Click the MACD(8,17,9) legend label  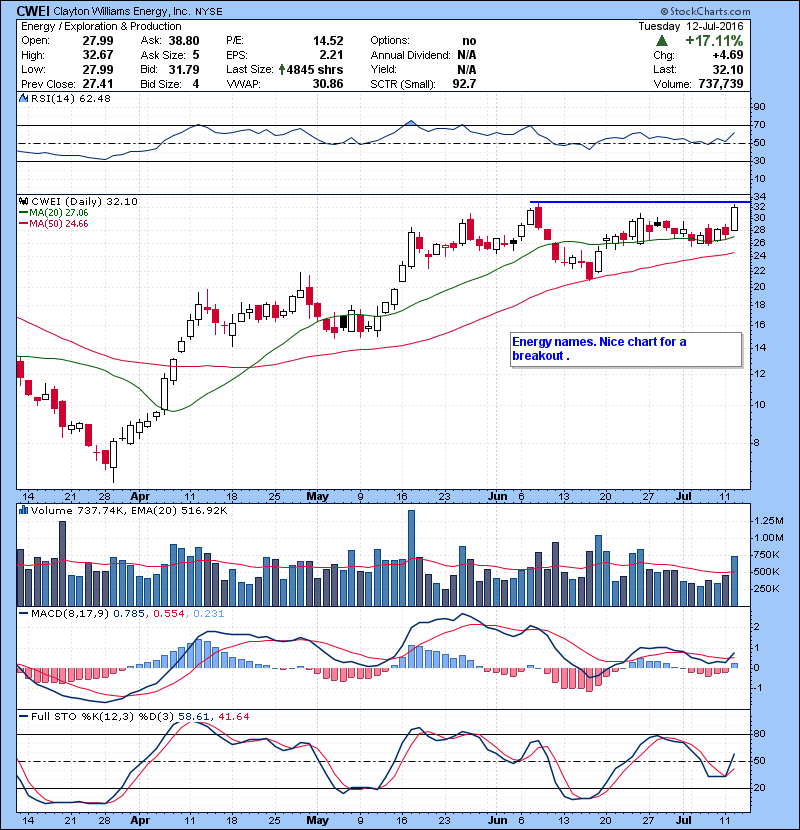pyautogui.click(x=70, y=614)
